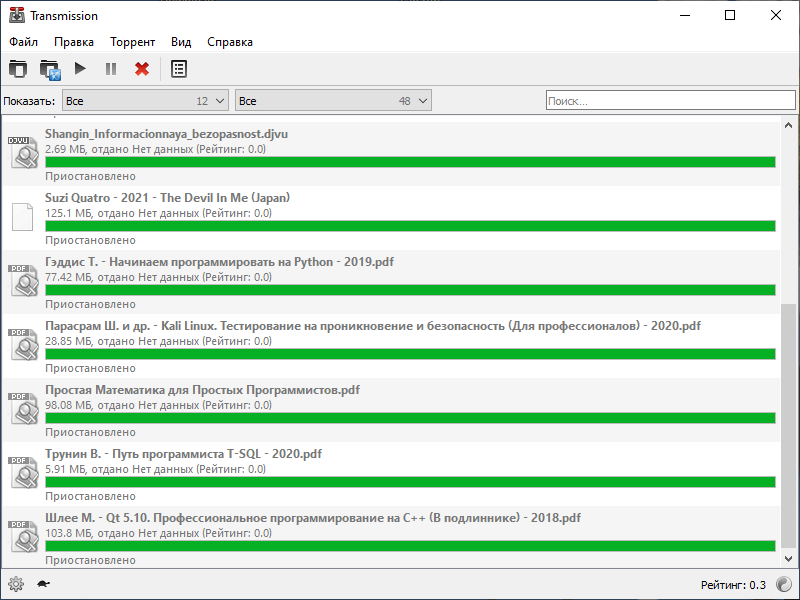Open the Правка menu

click(74, 42)
